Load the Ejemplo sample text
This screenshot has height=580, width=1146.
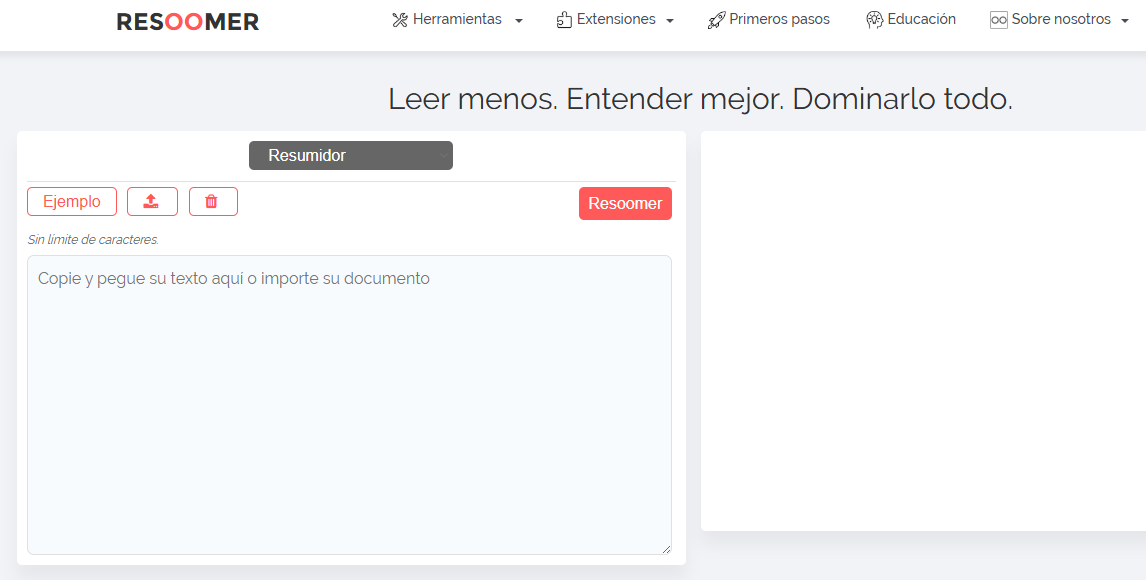point(72,202)
